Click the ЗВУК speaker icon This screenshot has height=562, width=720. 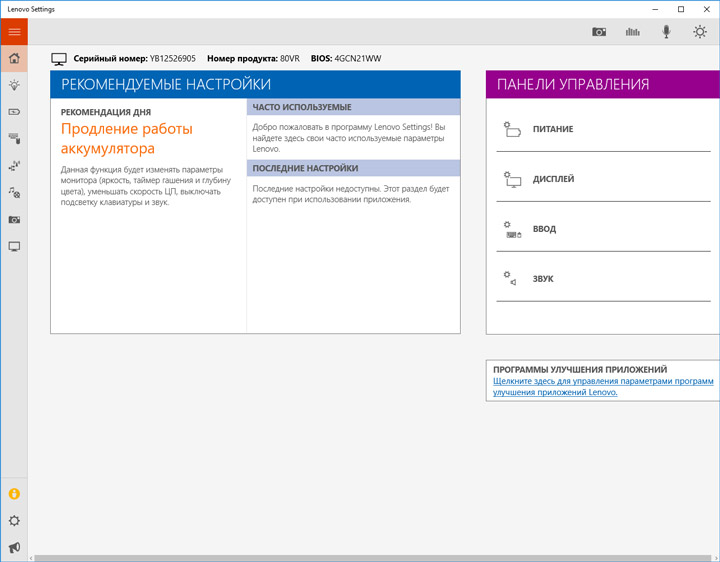pos(510,278)
